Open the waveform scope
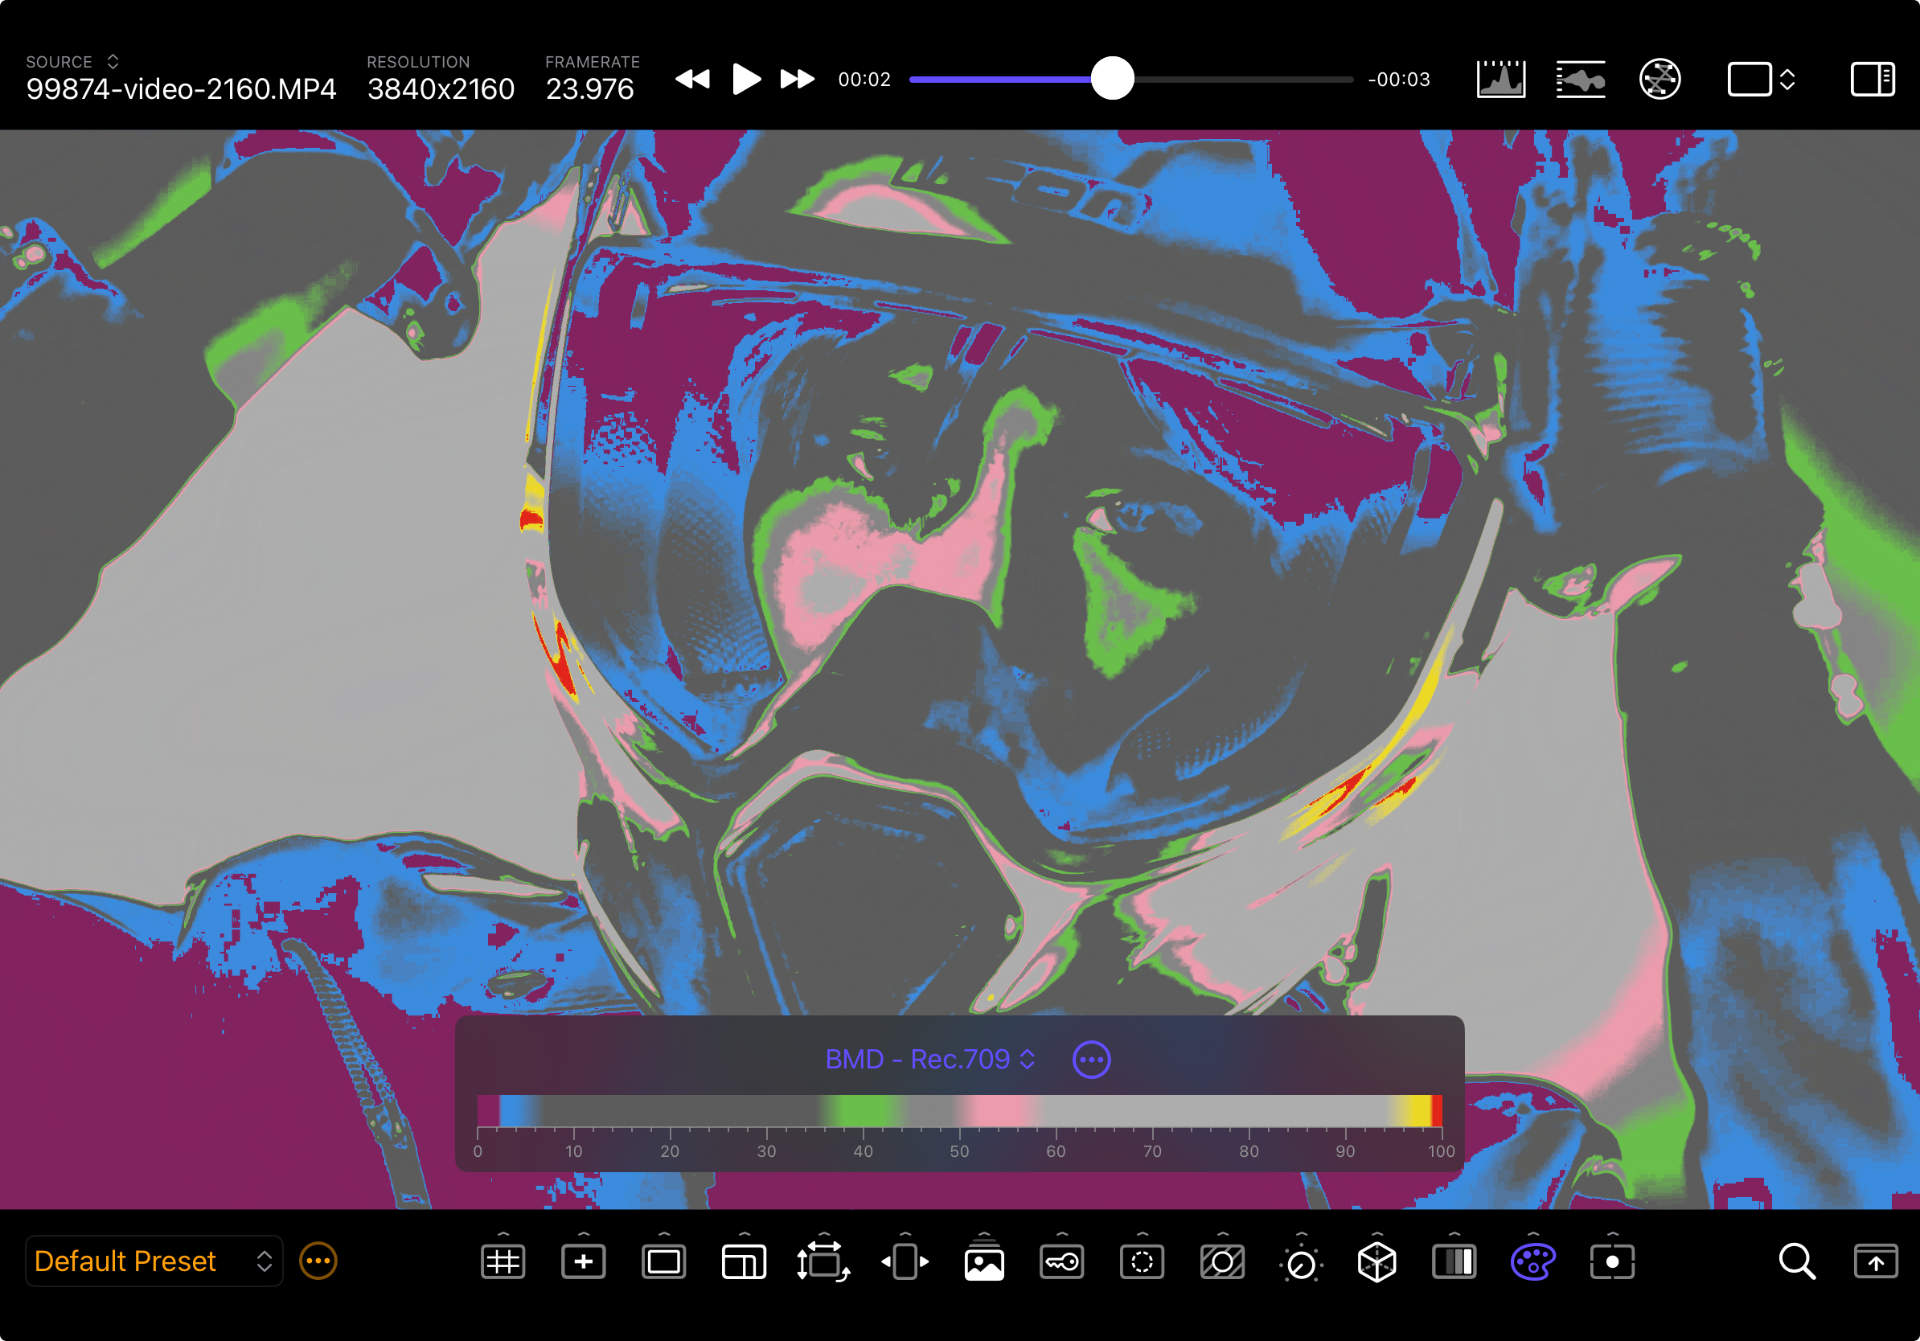 point(1580,79)
